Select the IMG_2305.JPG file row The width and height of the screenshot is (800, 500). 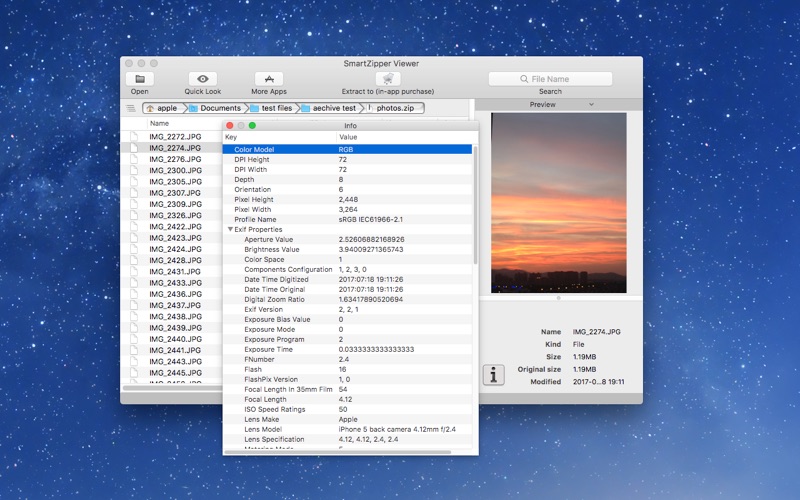coord(175,182)
